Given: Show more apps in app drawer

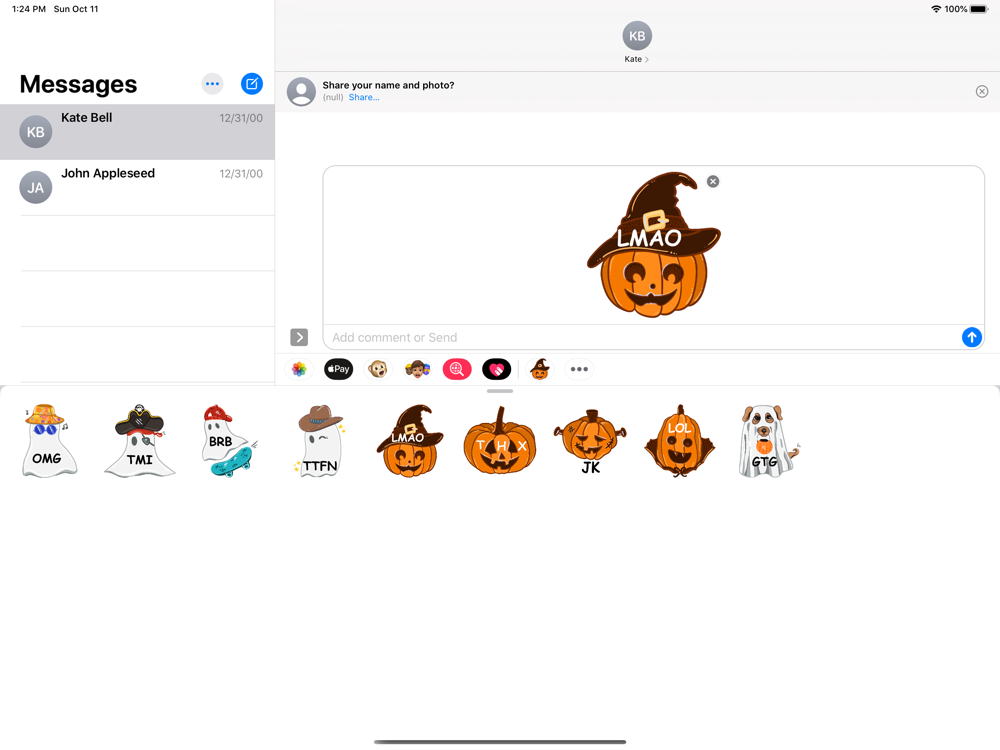Looking at the screenshot, I should pos(579,369).
